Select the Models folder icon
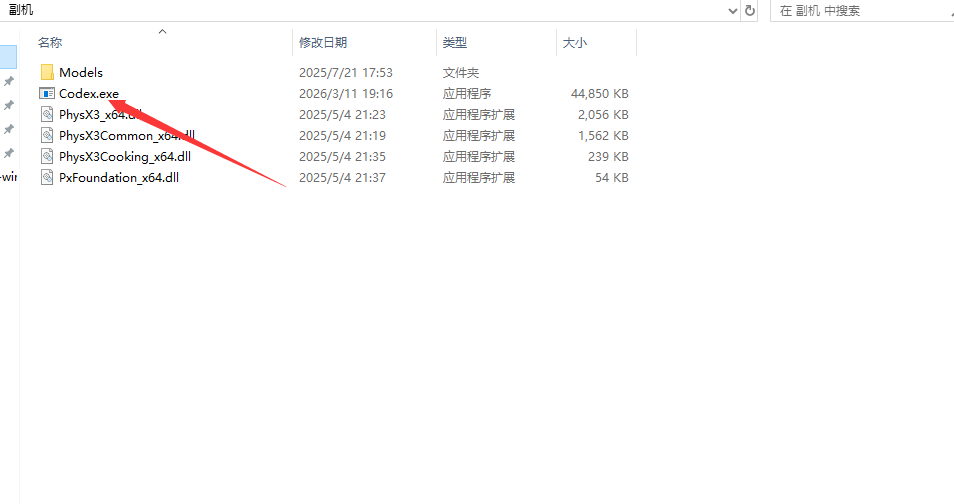This screenshot has width=954, height=504. 47,72
